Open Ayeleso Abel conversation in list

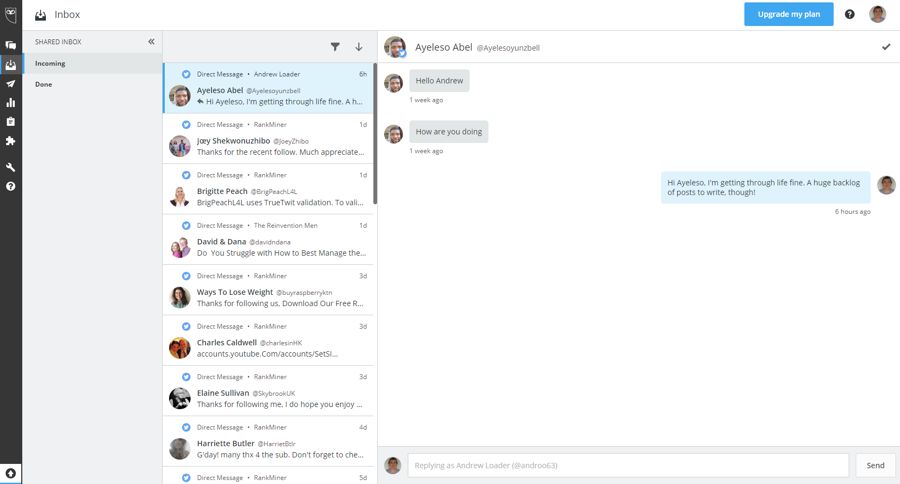269,88
